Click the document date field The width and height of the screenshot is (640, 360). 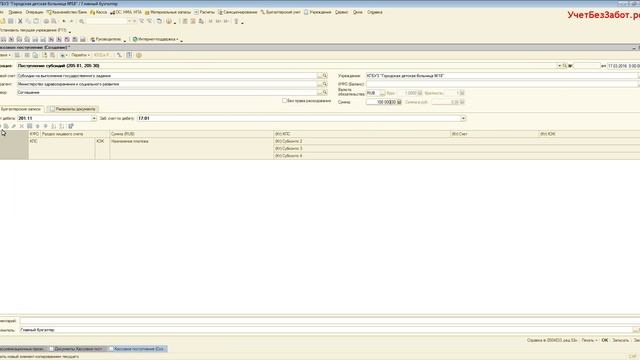tap(623, 66)
